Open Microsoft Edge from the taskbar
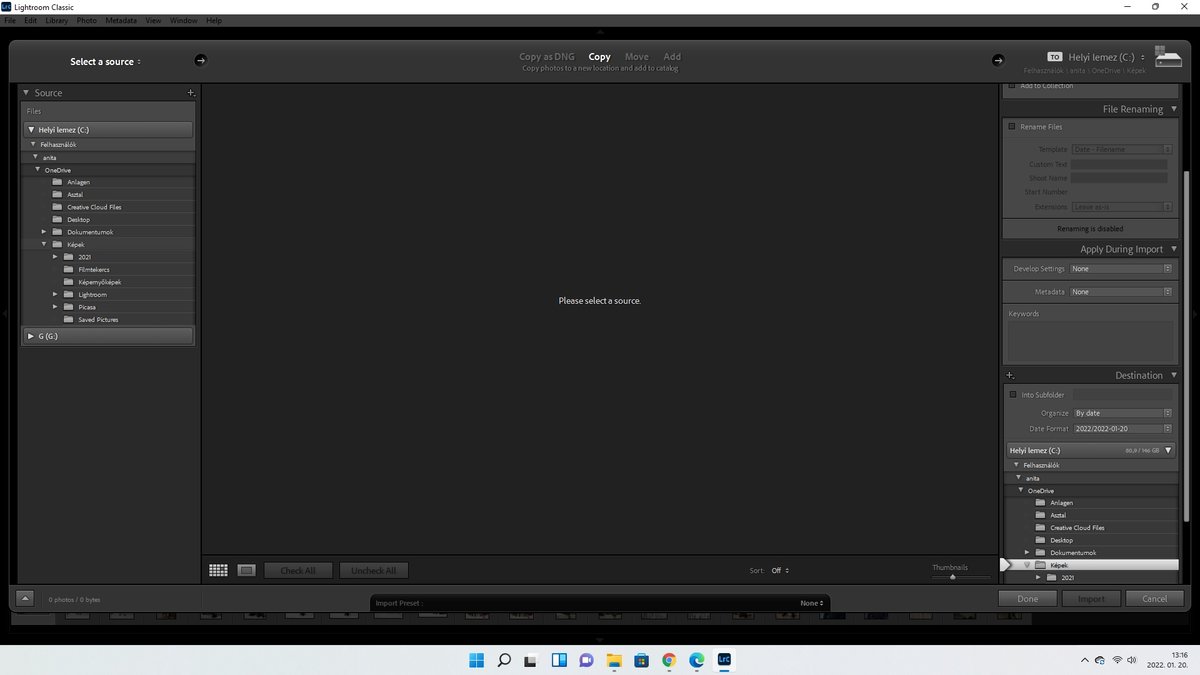1200x675 pixels. click(x=697, y=660)
